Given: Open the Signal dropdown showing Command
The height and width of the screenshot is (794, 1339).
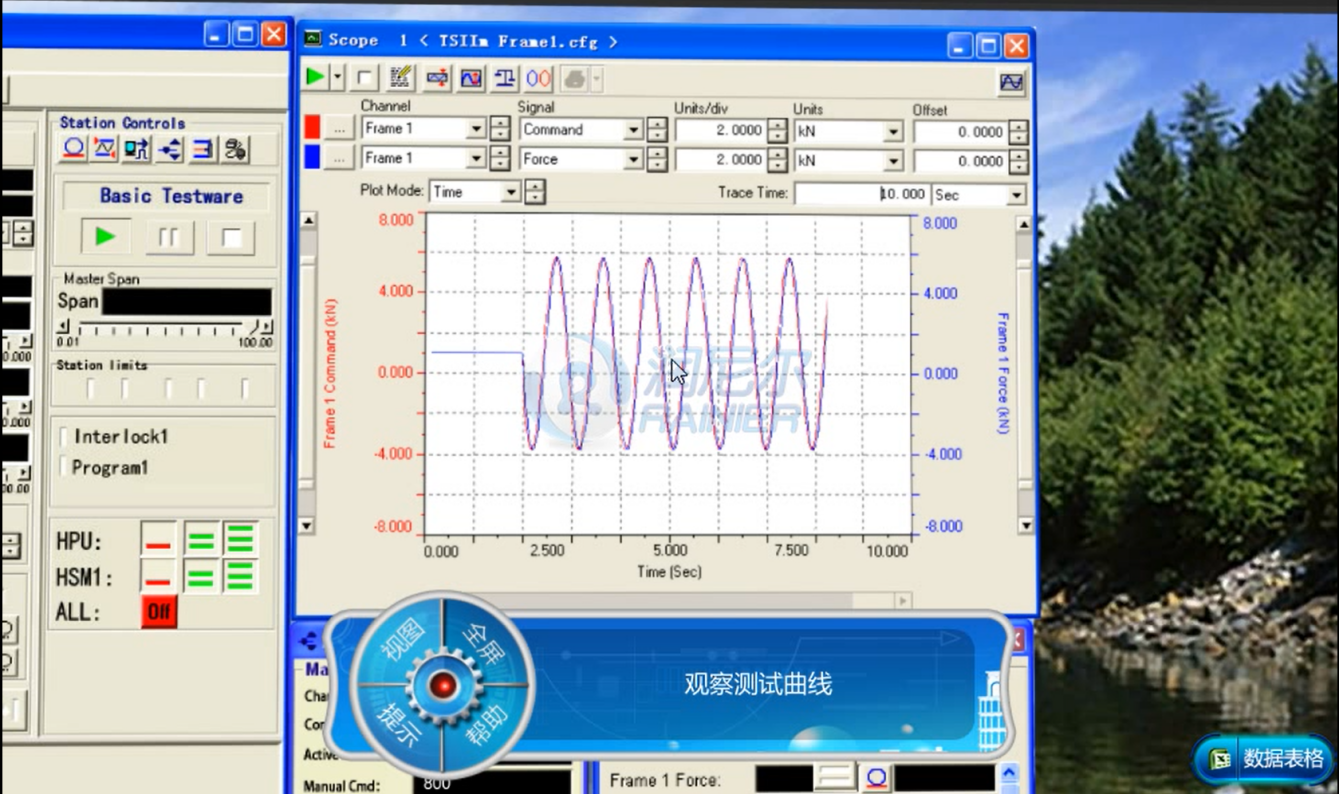Looking at the screenshot, I should coord(632,130).
